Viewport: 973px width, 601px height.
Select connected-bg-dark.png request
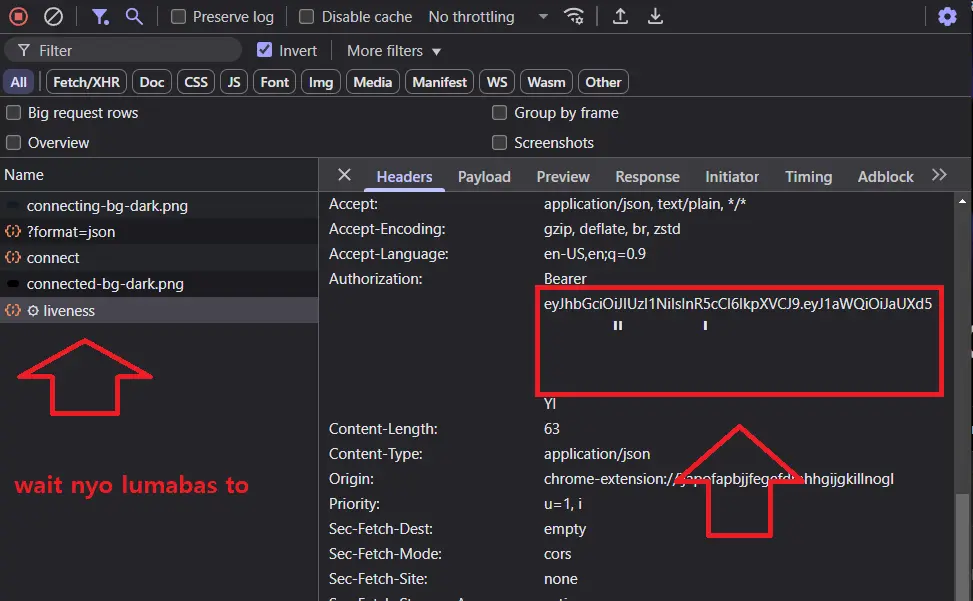click(159, 283)
